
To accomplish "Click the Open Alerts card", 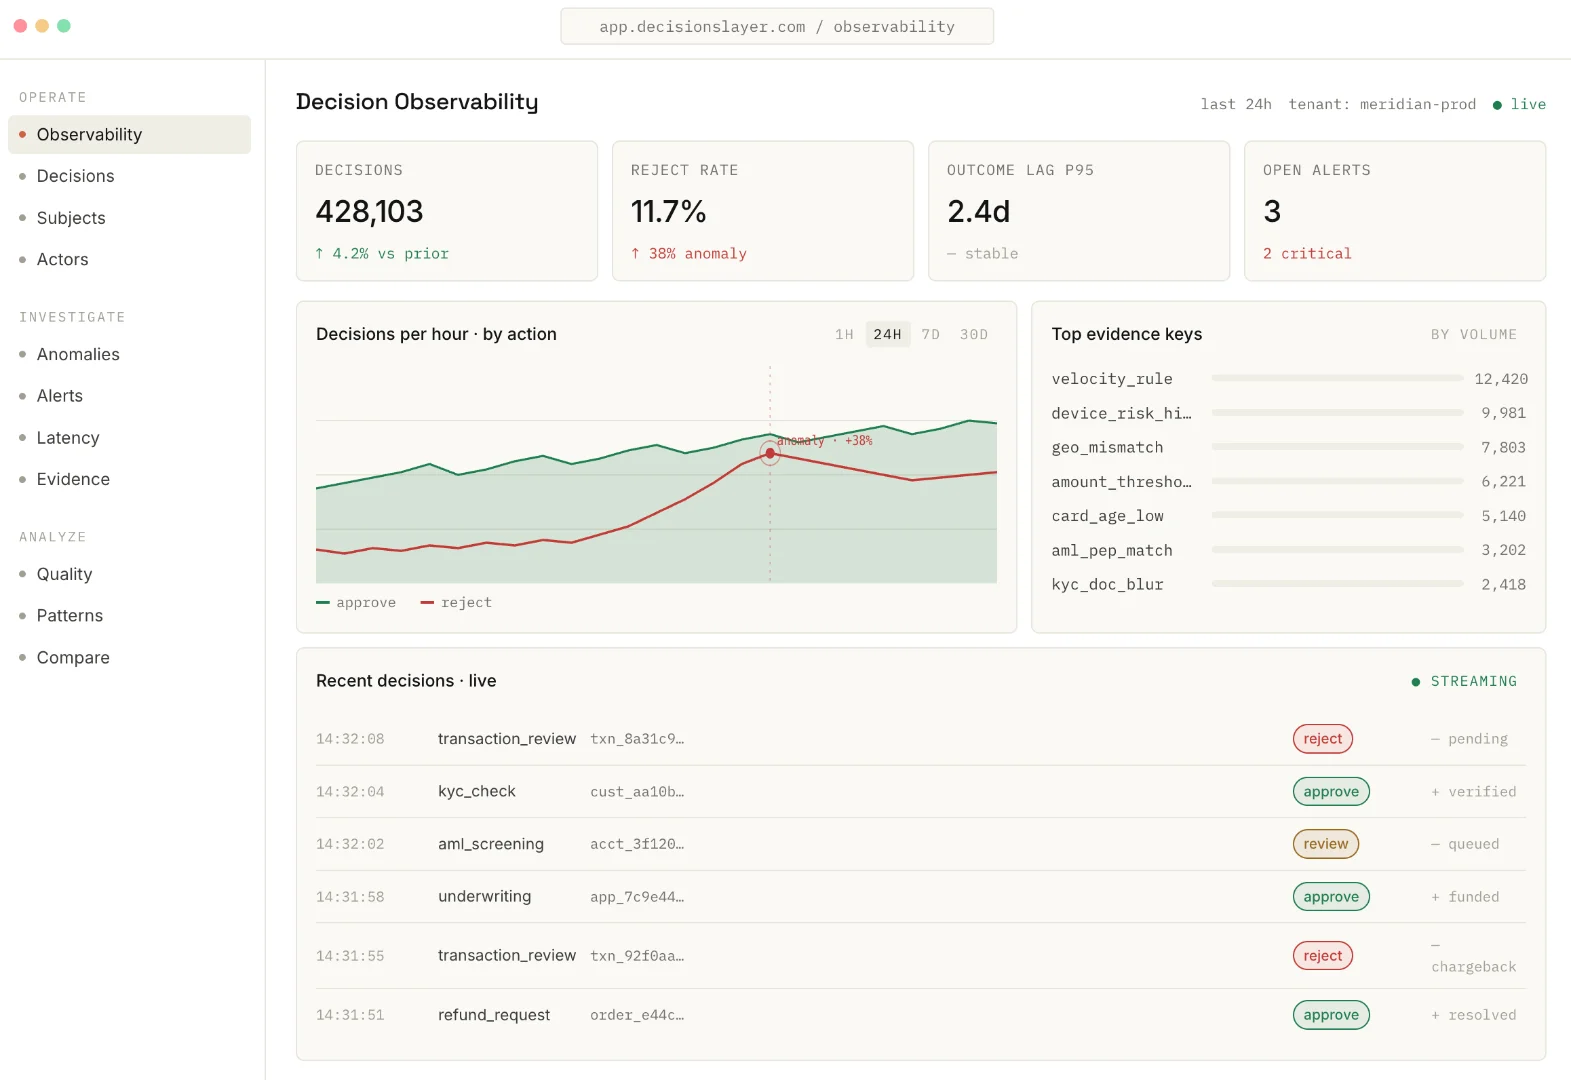I will point(1395,211).
